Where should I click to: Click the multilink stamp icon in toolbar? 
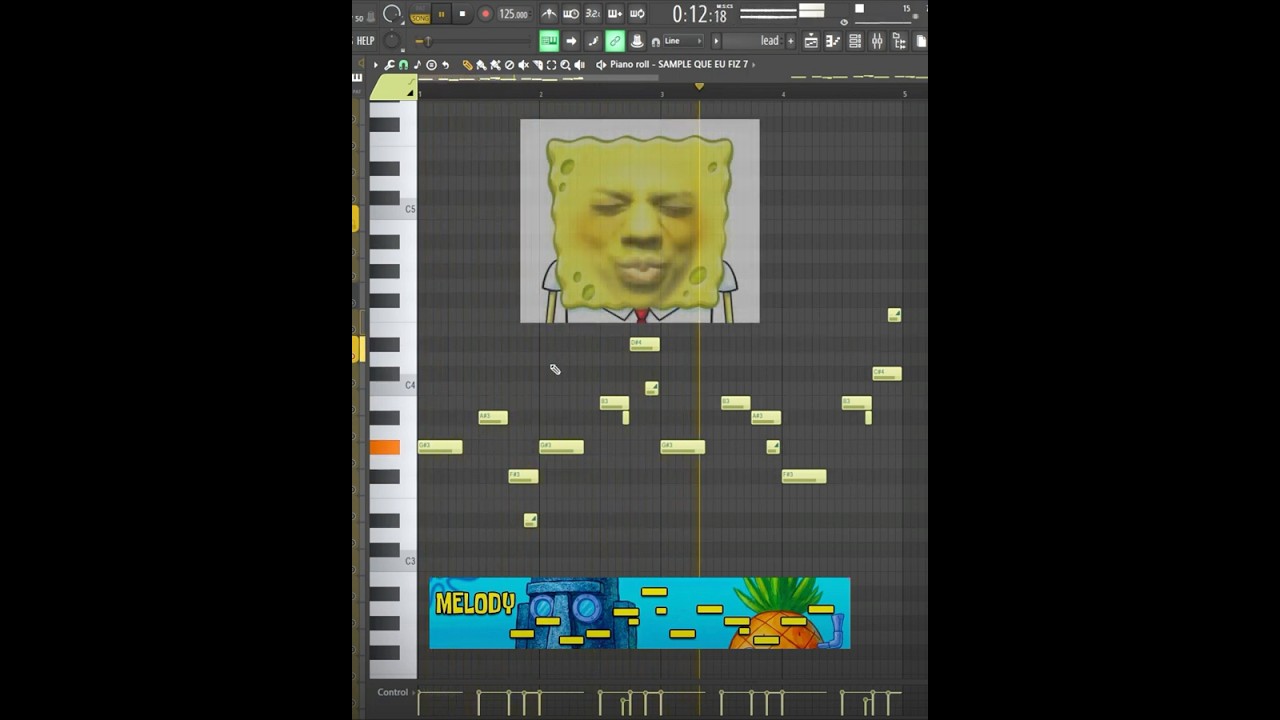point(637,41)
